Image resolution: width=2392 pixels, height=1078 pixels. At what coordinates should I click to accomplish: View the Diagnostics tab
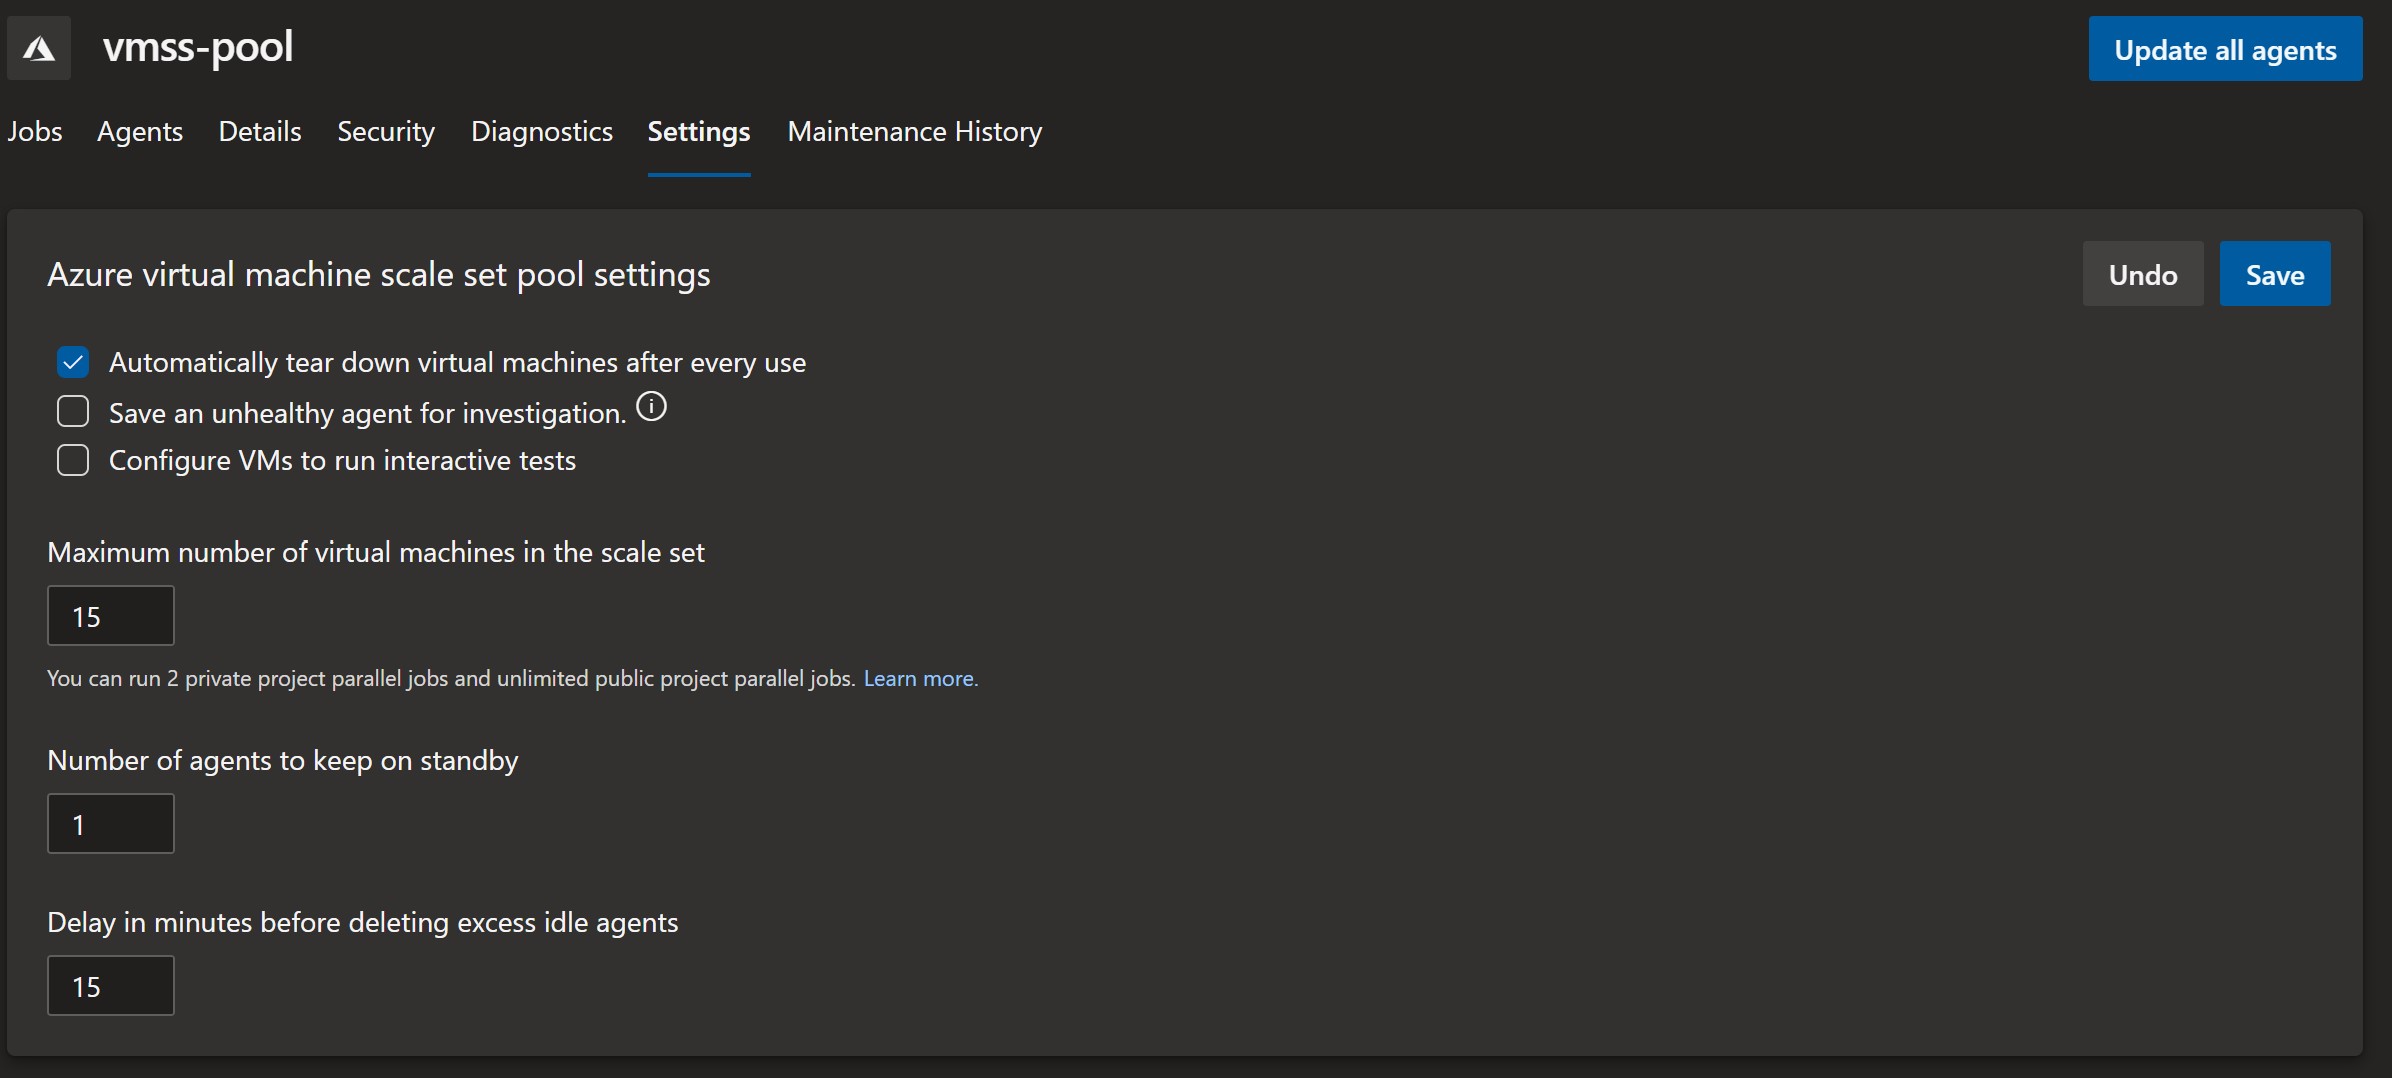[542, 132]
